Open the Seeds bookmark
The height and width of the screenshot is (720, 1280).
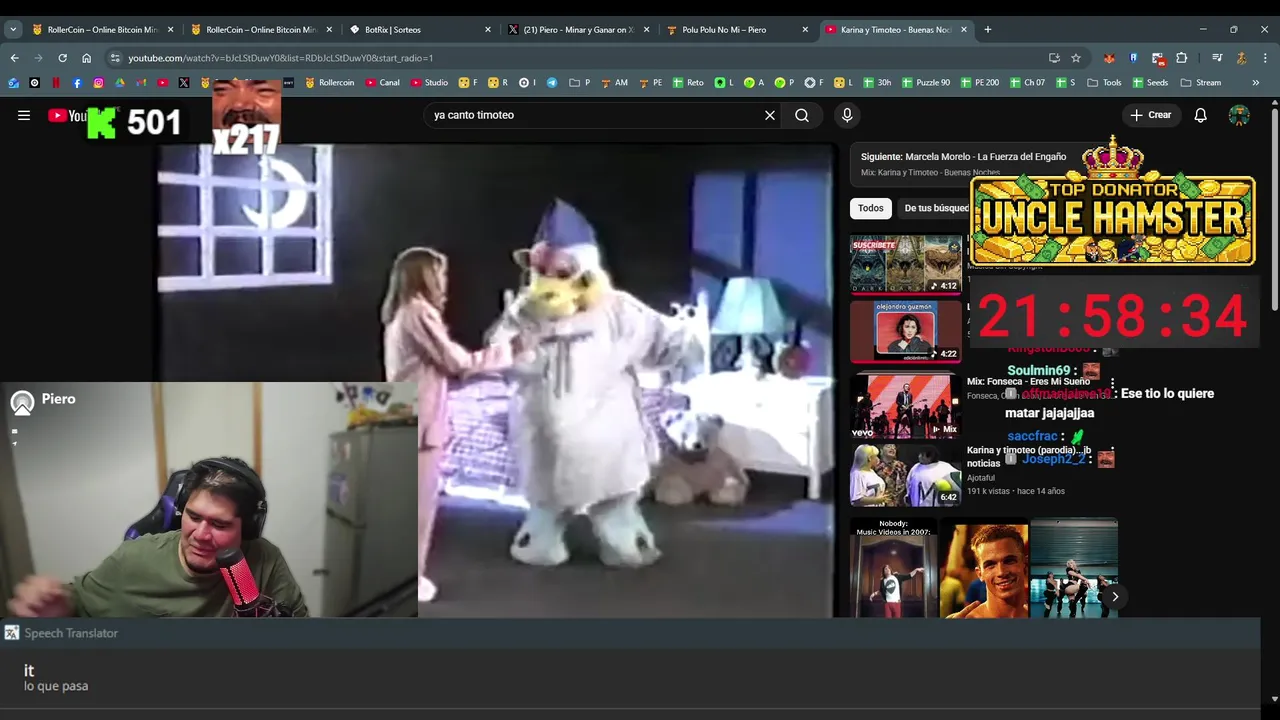(x=1149, y=83)
